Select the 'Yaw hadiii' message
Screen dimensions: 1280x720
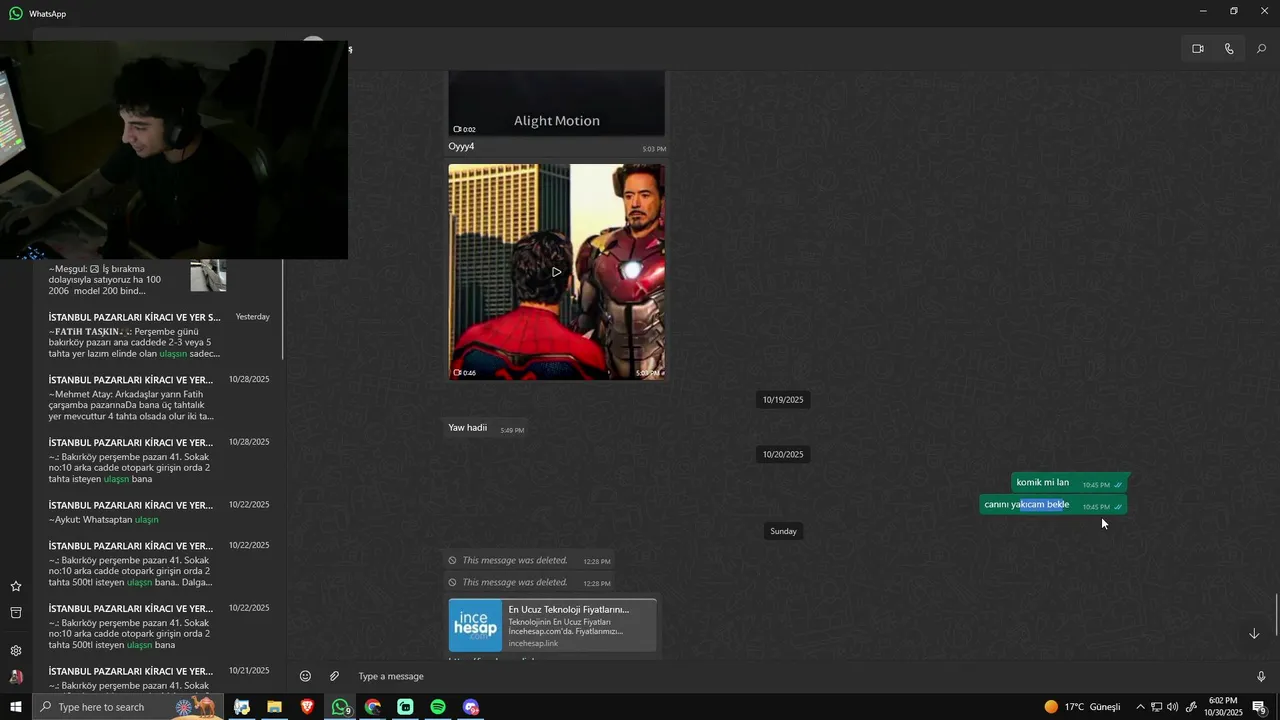(487, 428)
